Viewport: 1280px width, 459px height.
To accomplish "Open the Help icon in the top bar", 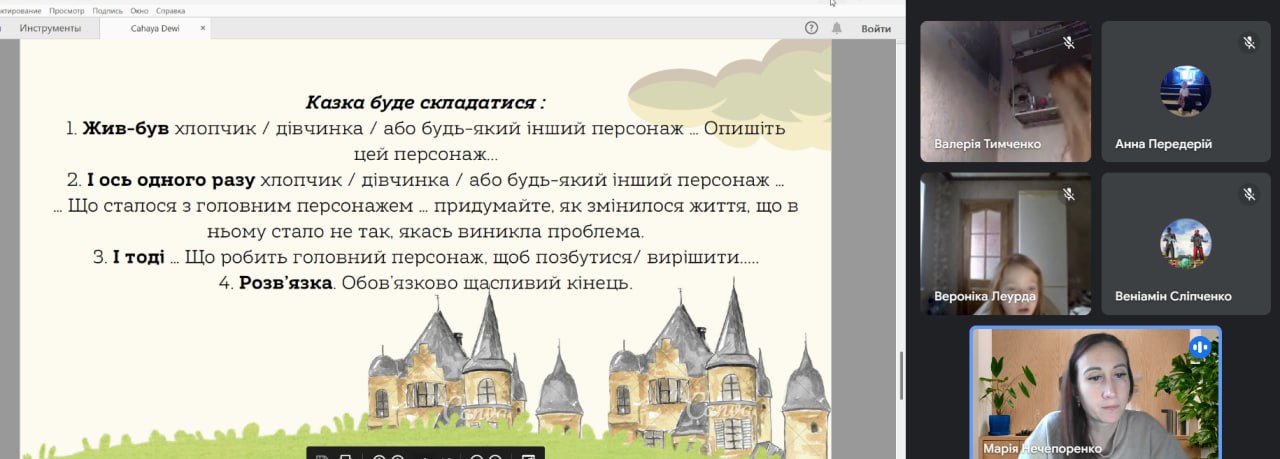I will coord(811,28).
